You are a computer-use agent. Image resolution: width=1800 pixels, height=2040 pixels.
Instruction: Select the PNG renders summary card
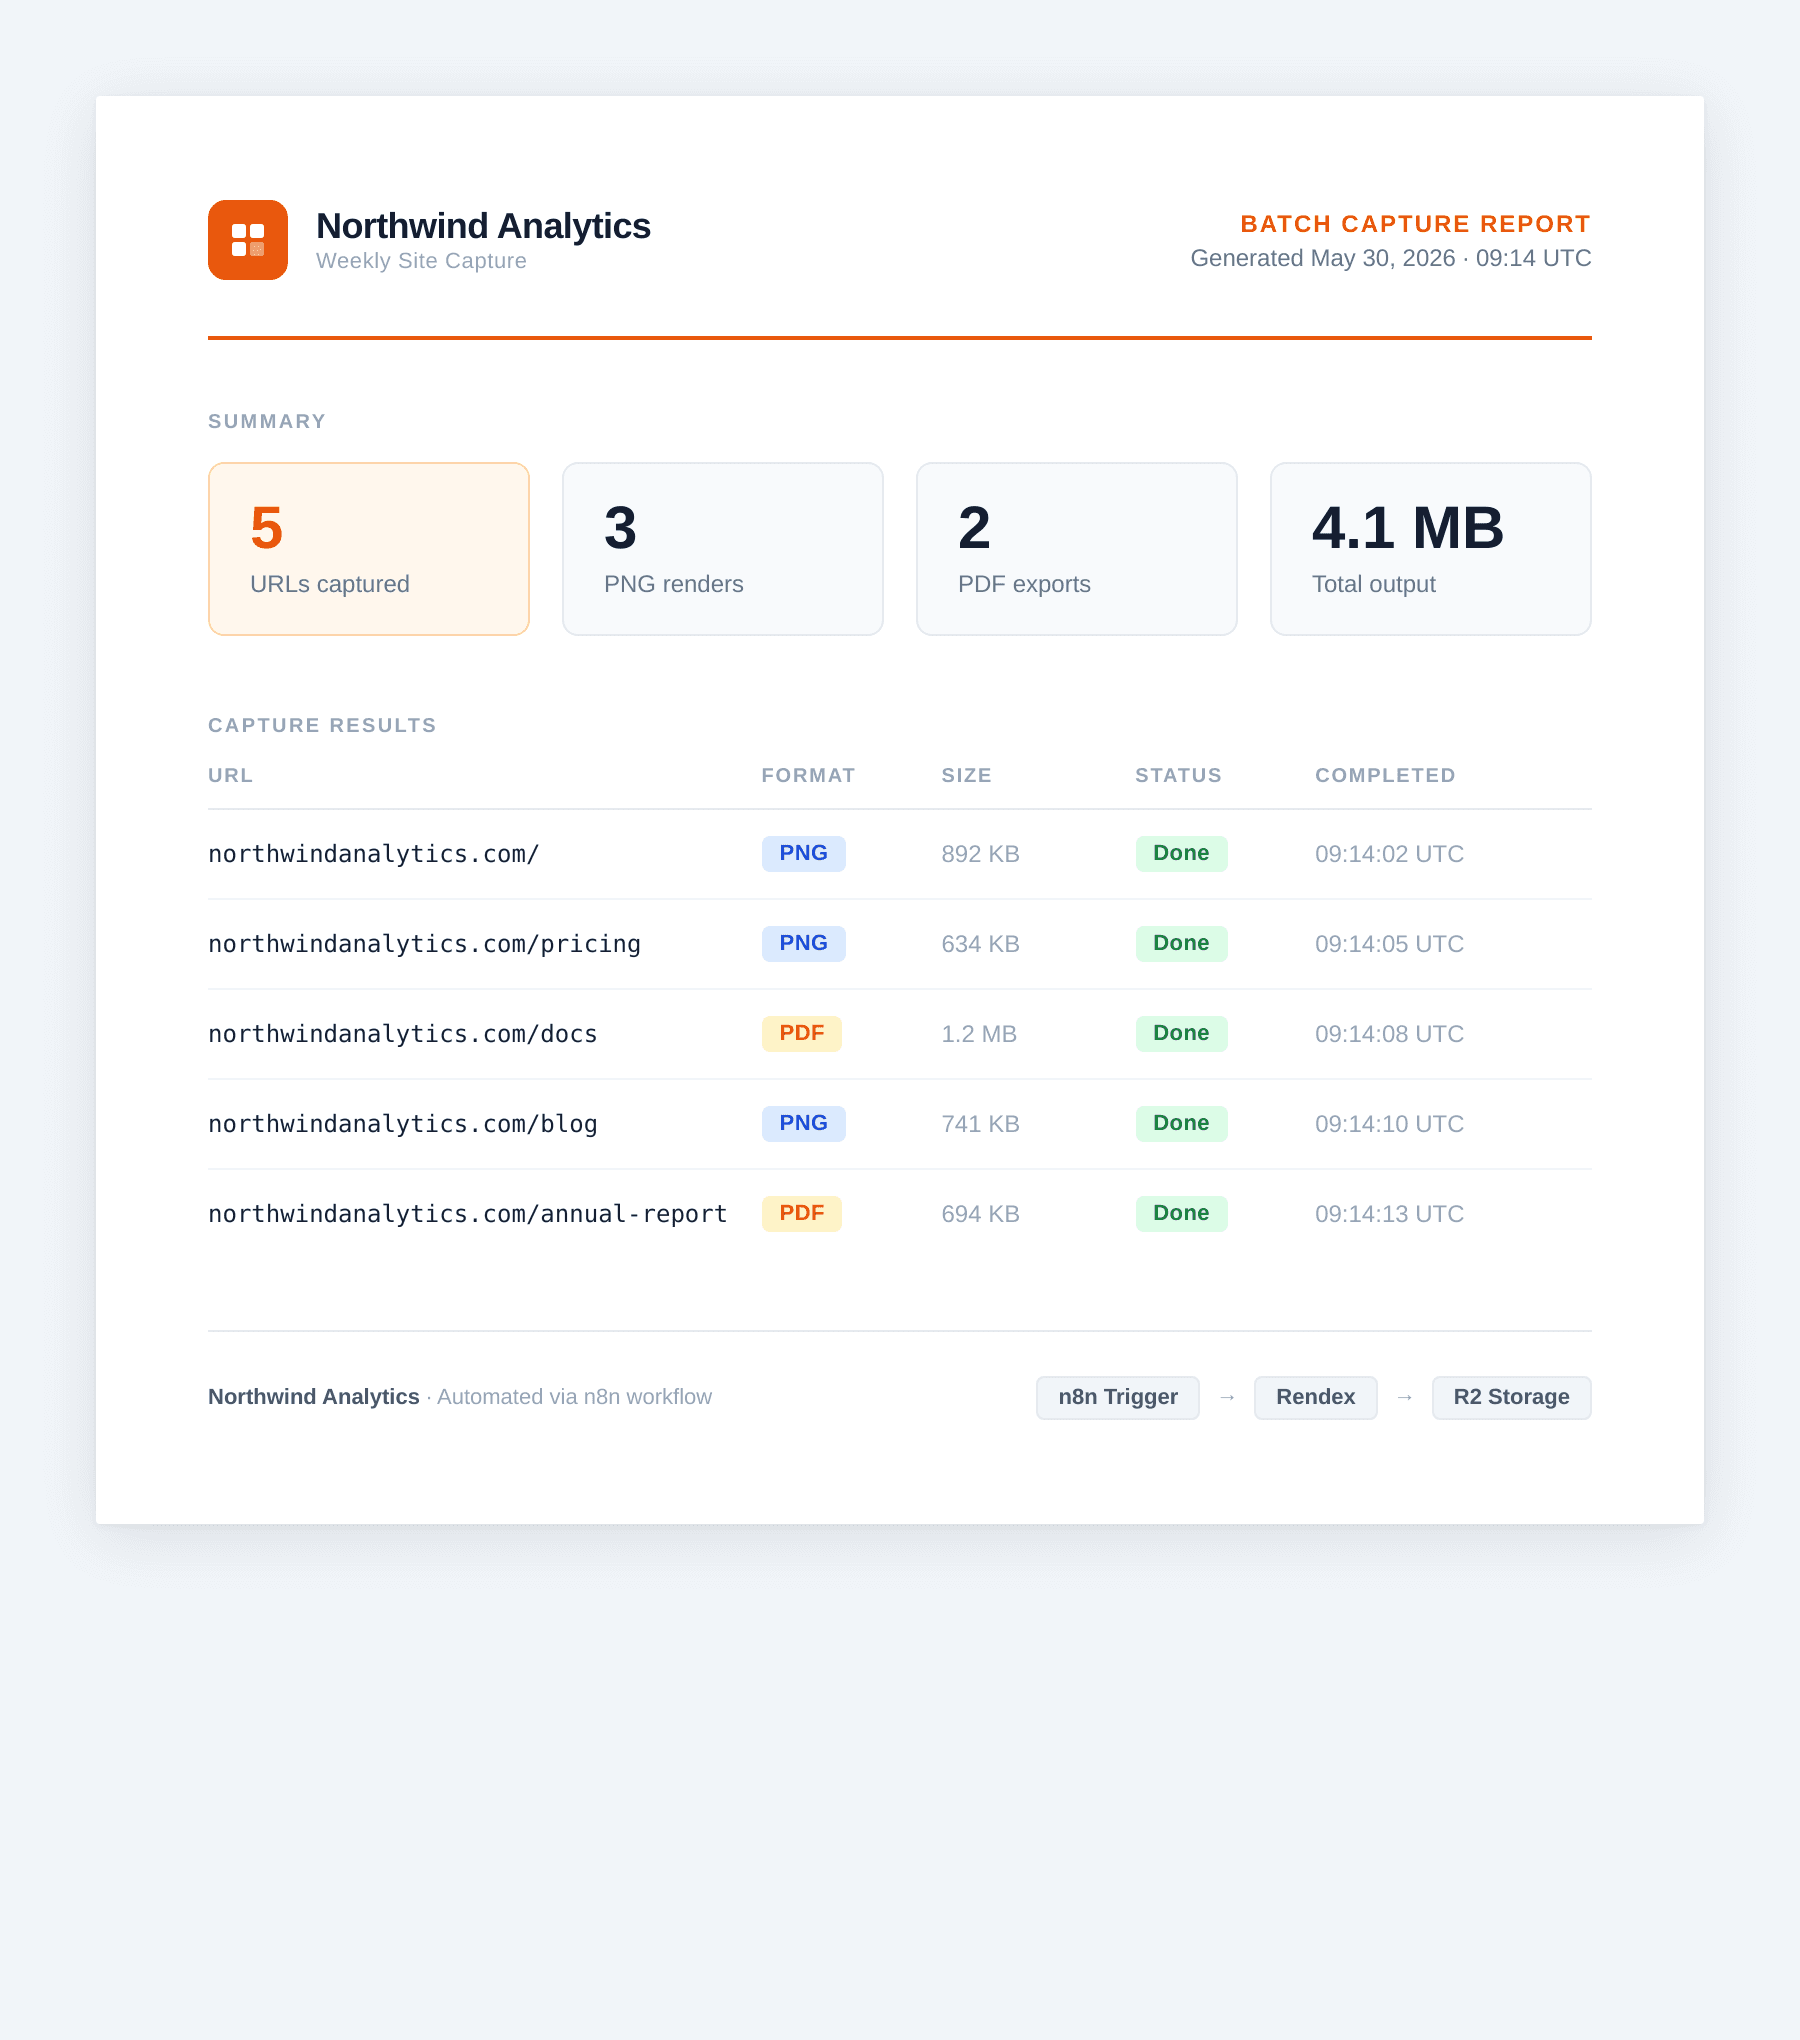[723, 549]
